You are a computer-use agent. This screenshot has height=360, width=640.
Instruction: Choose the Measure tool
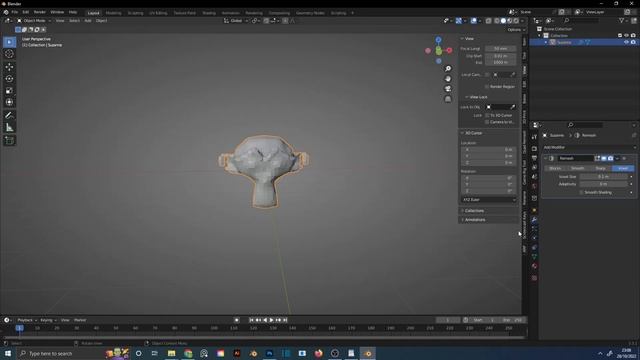click(9, 128)
